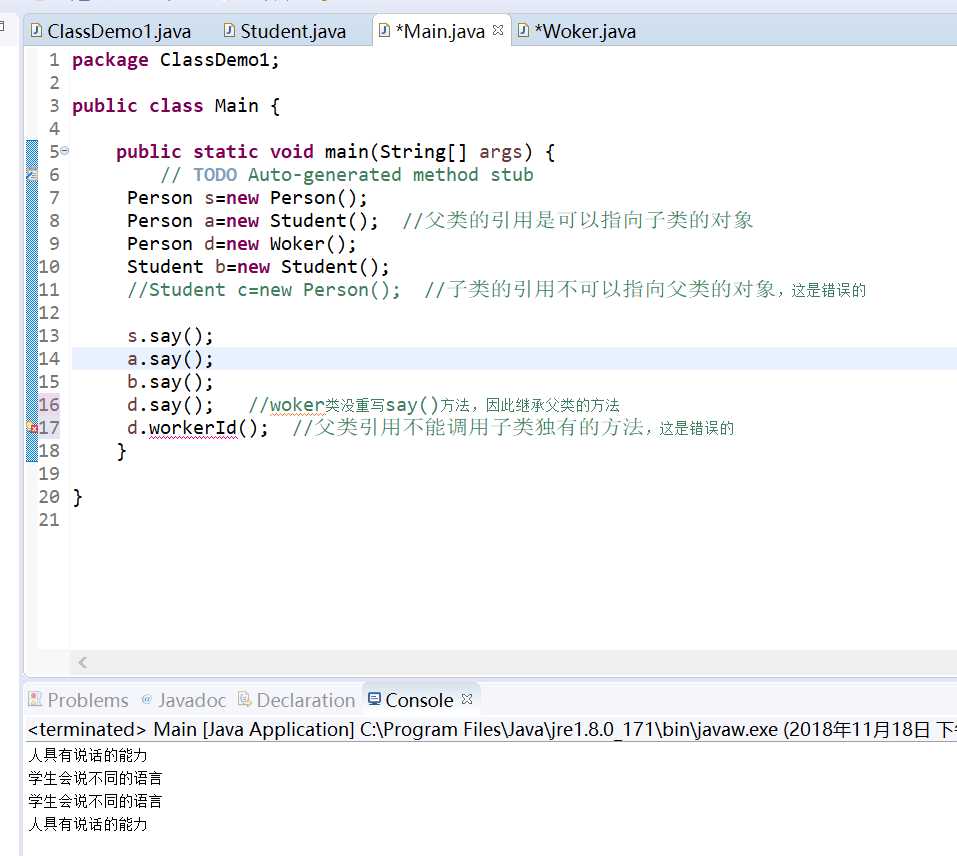Click the second console line '学生会说不同的语言'
957x856 pixels.
[x=95, y=779]
